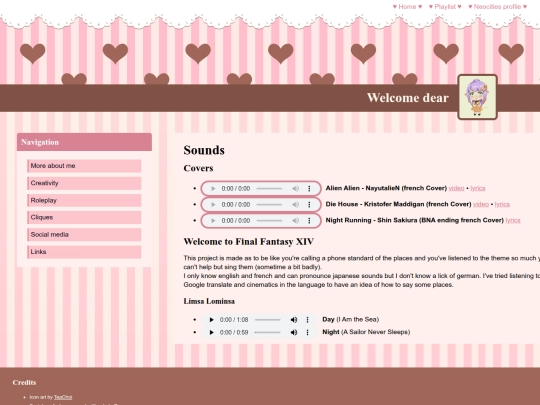Viewport: 540px width, 405px height.
Task: Mute the Die House audio player
Action: click(x=295, y=205)
